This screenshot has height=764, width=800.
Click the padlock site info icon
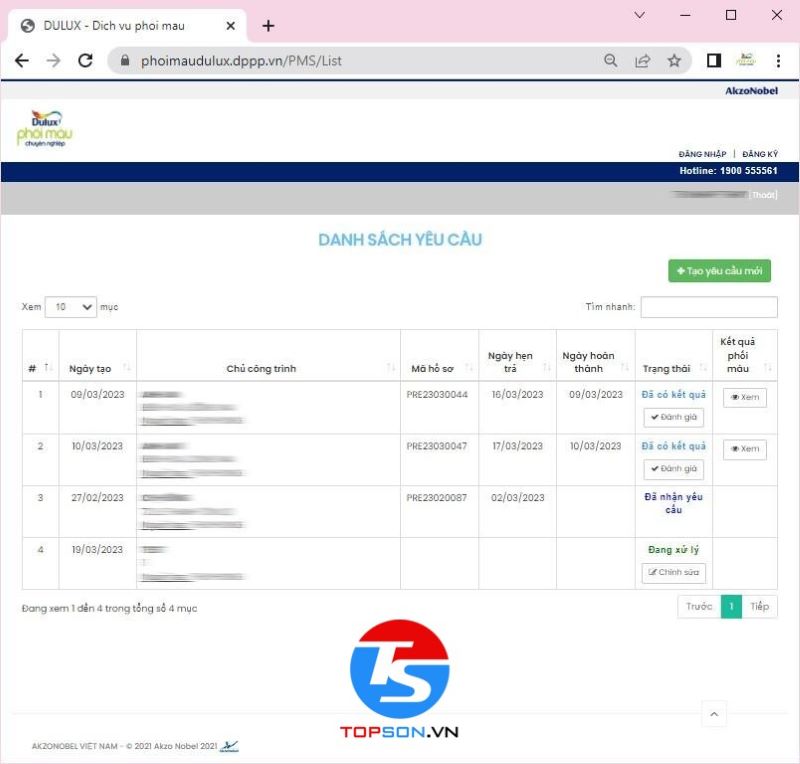coord(124,61)
